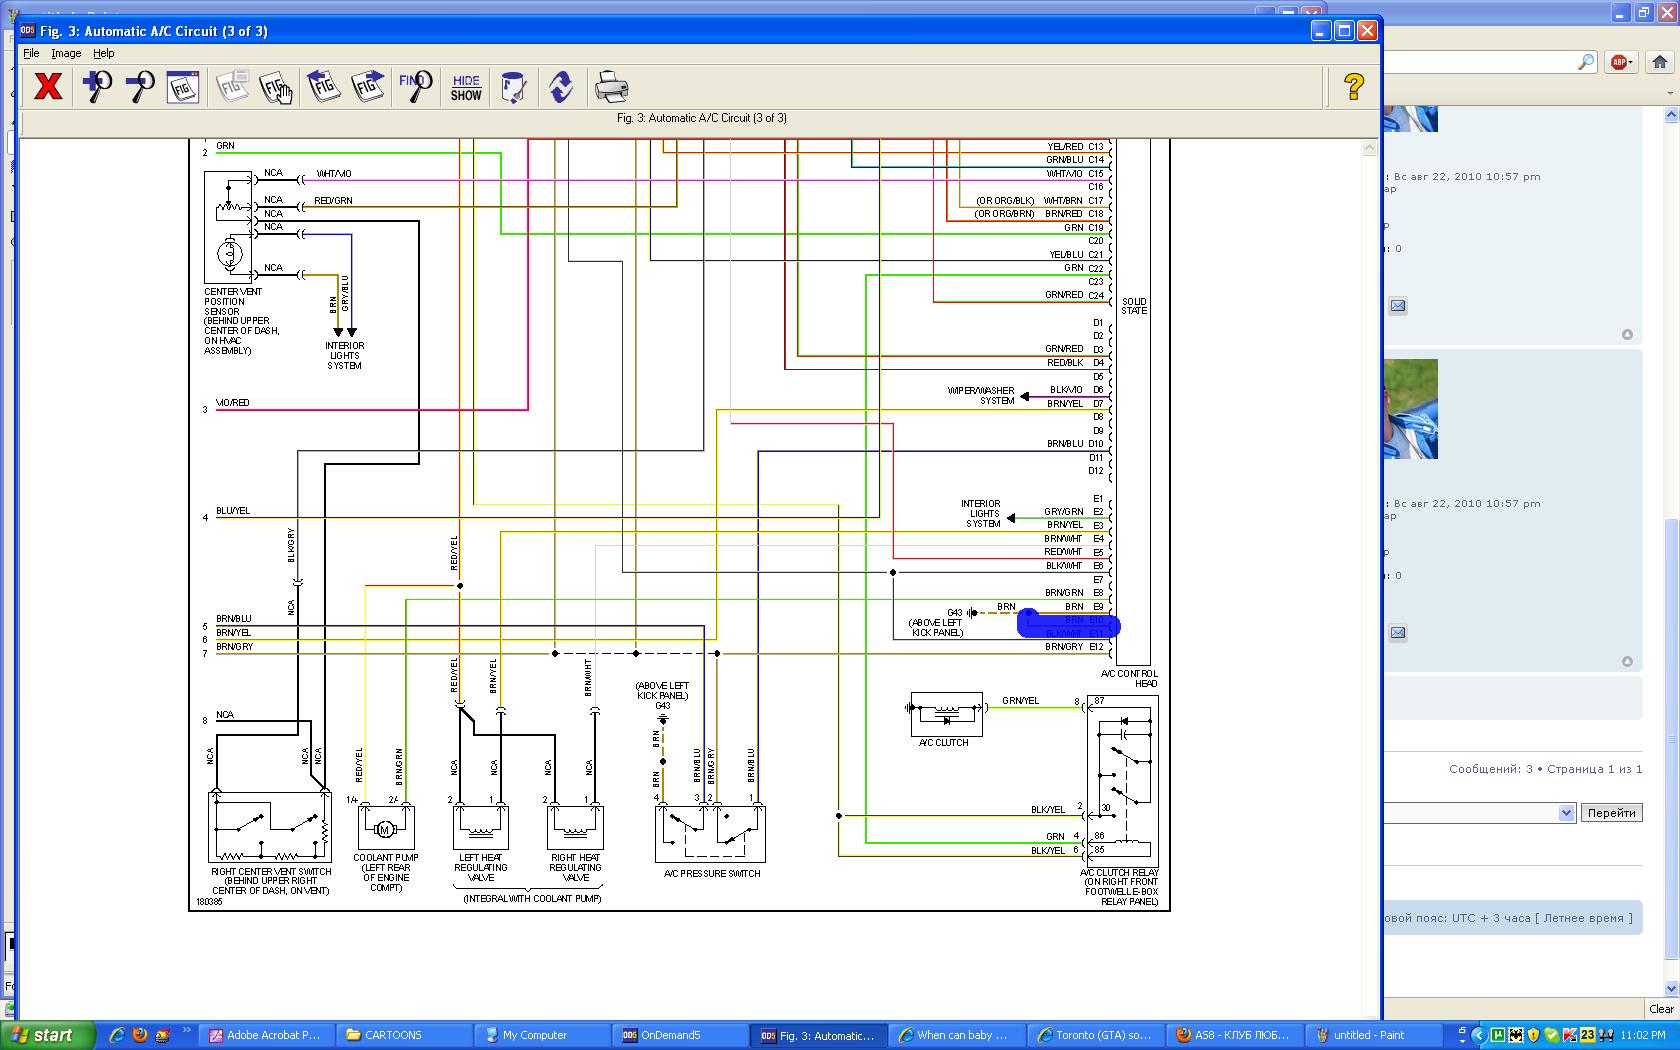Go to the previous figure

322,87
